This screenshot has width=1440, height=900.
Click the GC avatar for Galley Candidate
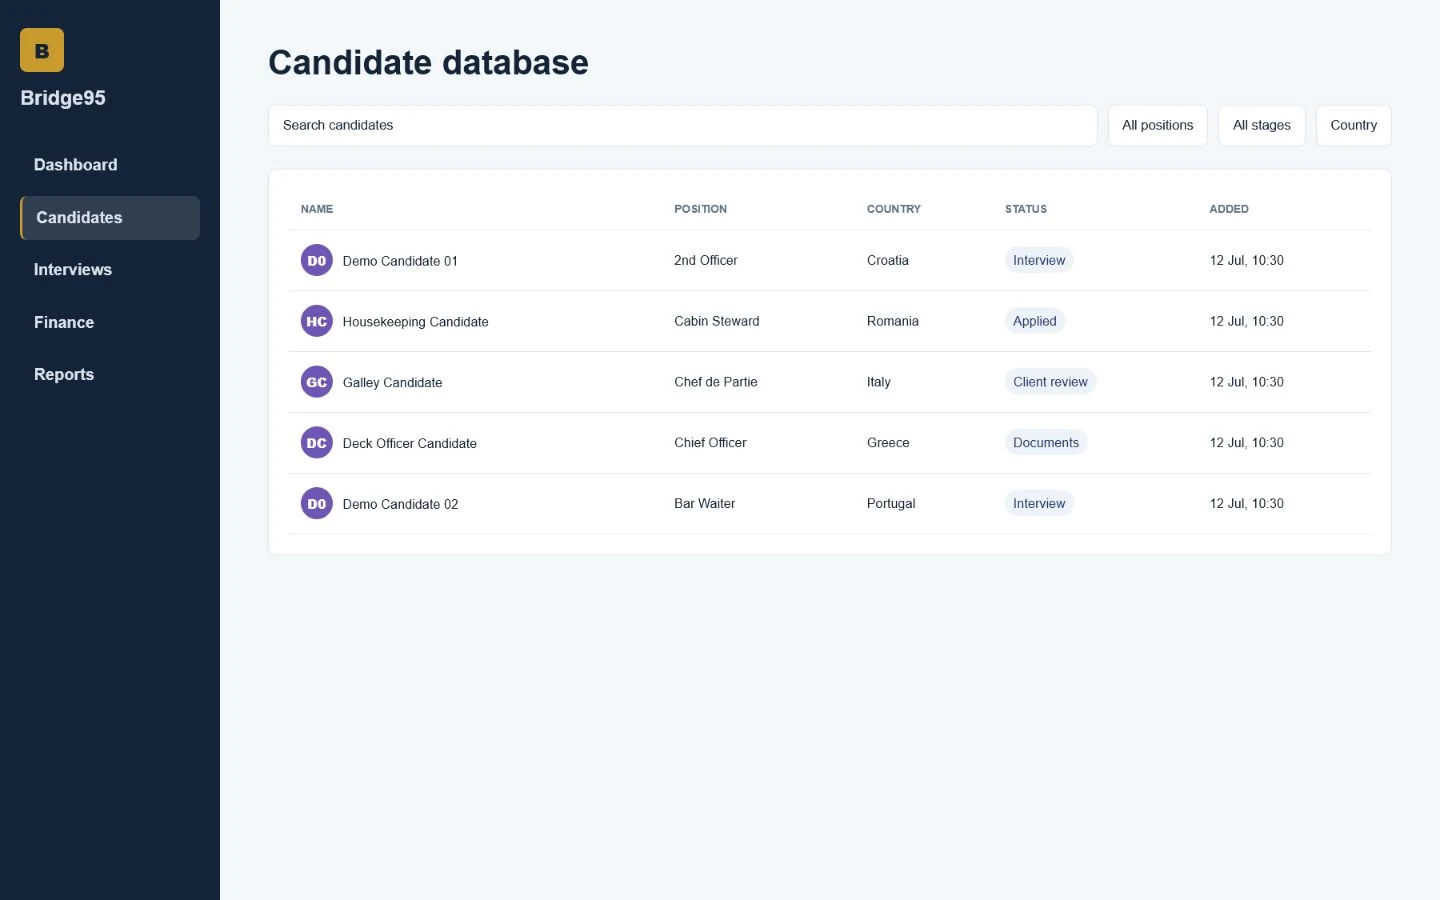pyautogui.click(x=317, y=382)
